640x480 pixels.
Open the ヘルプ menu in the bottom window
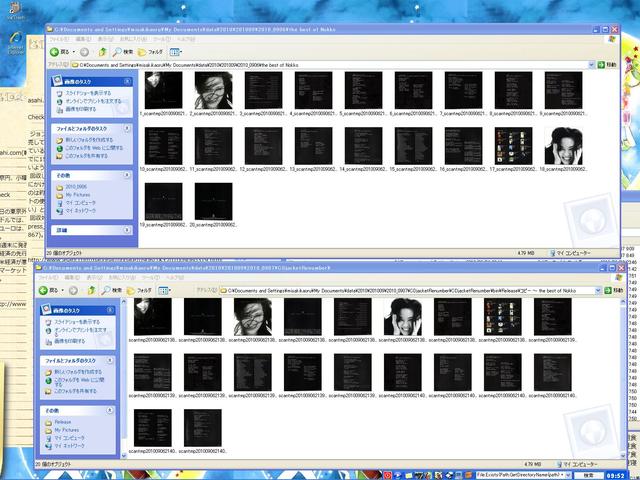pyautogui.click(x=175, y=278)
